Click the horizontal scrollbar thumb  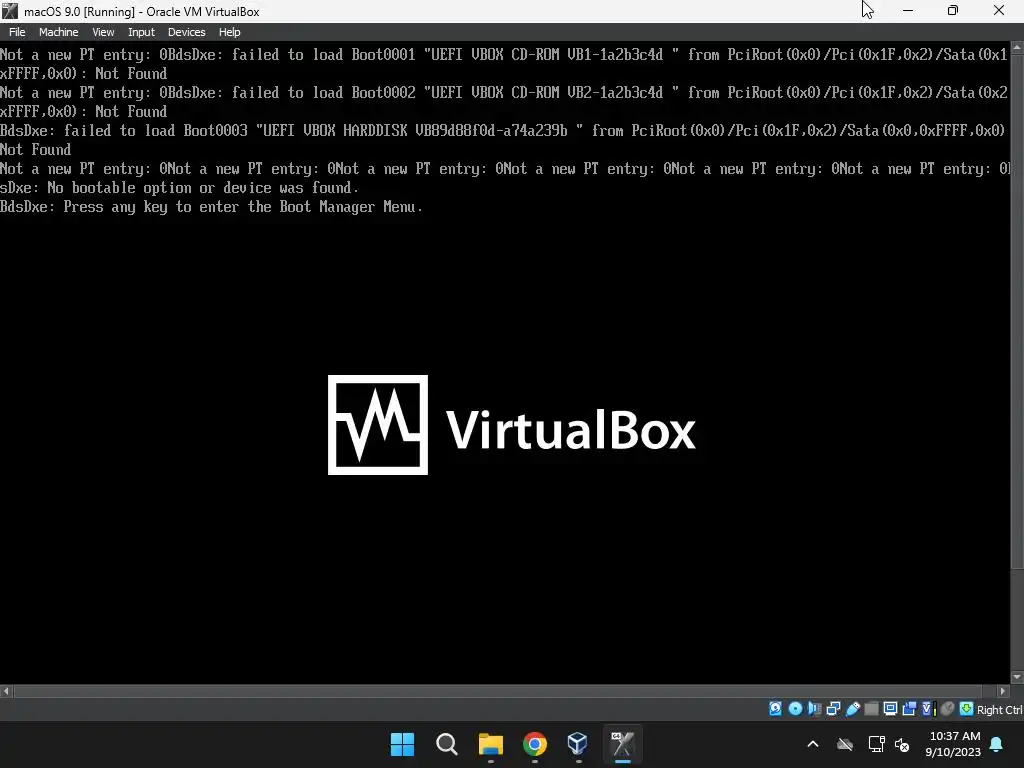click(x=498, y=691)
